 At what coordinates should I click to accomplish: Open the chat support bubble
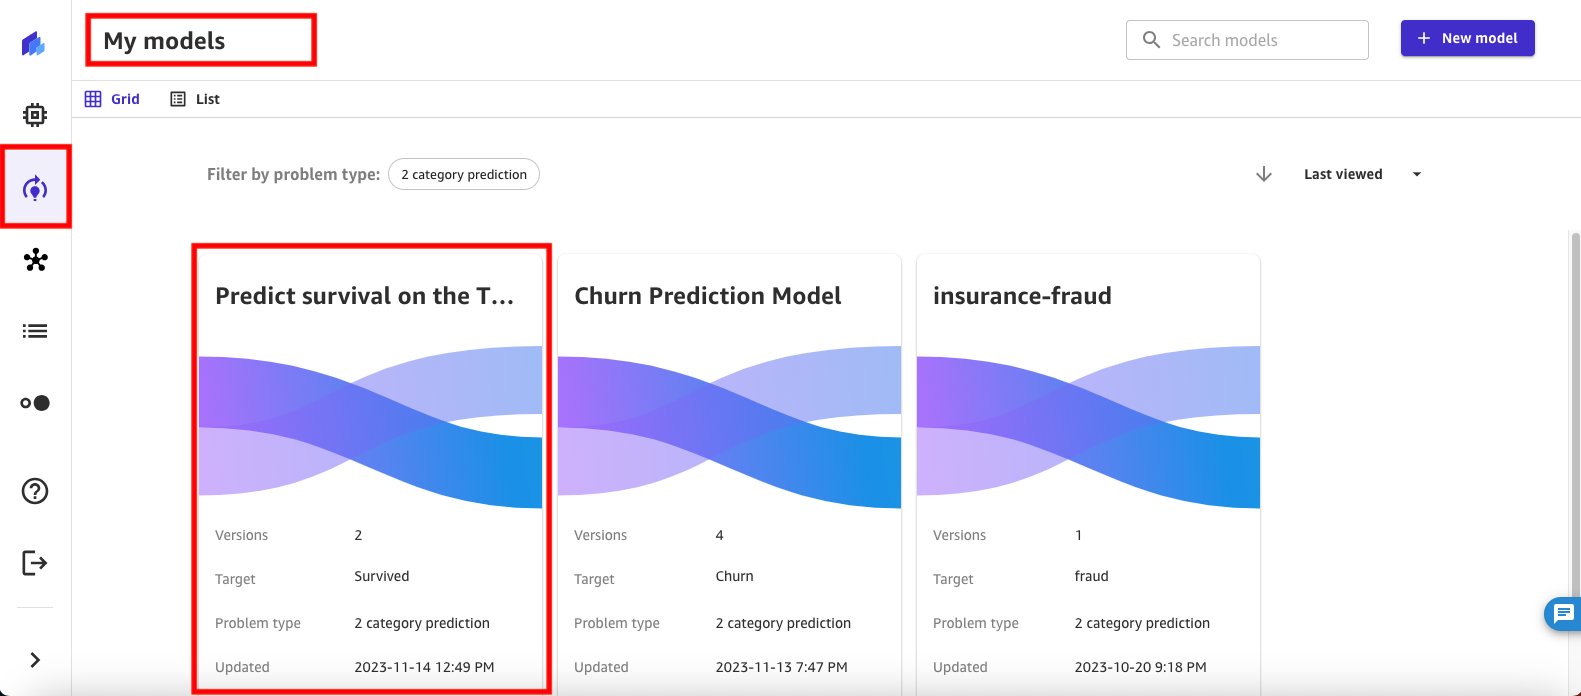1562,613
